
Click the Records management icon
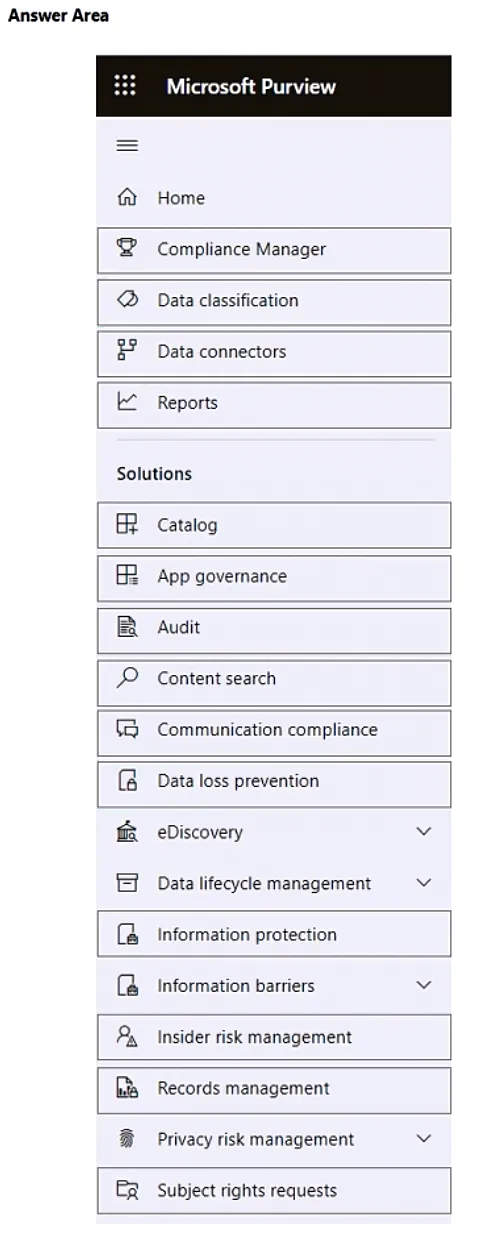coord(127,1088)
